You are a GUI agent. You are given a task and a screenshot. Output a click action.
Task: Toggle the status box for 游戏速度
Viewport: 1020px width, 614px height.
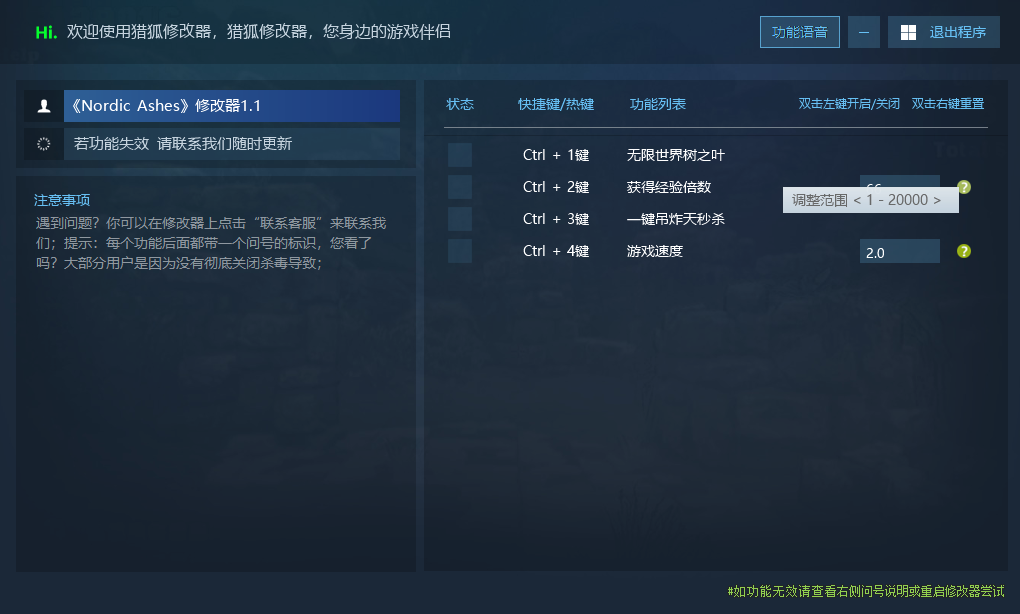460,251
